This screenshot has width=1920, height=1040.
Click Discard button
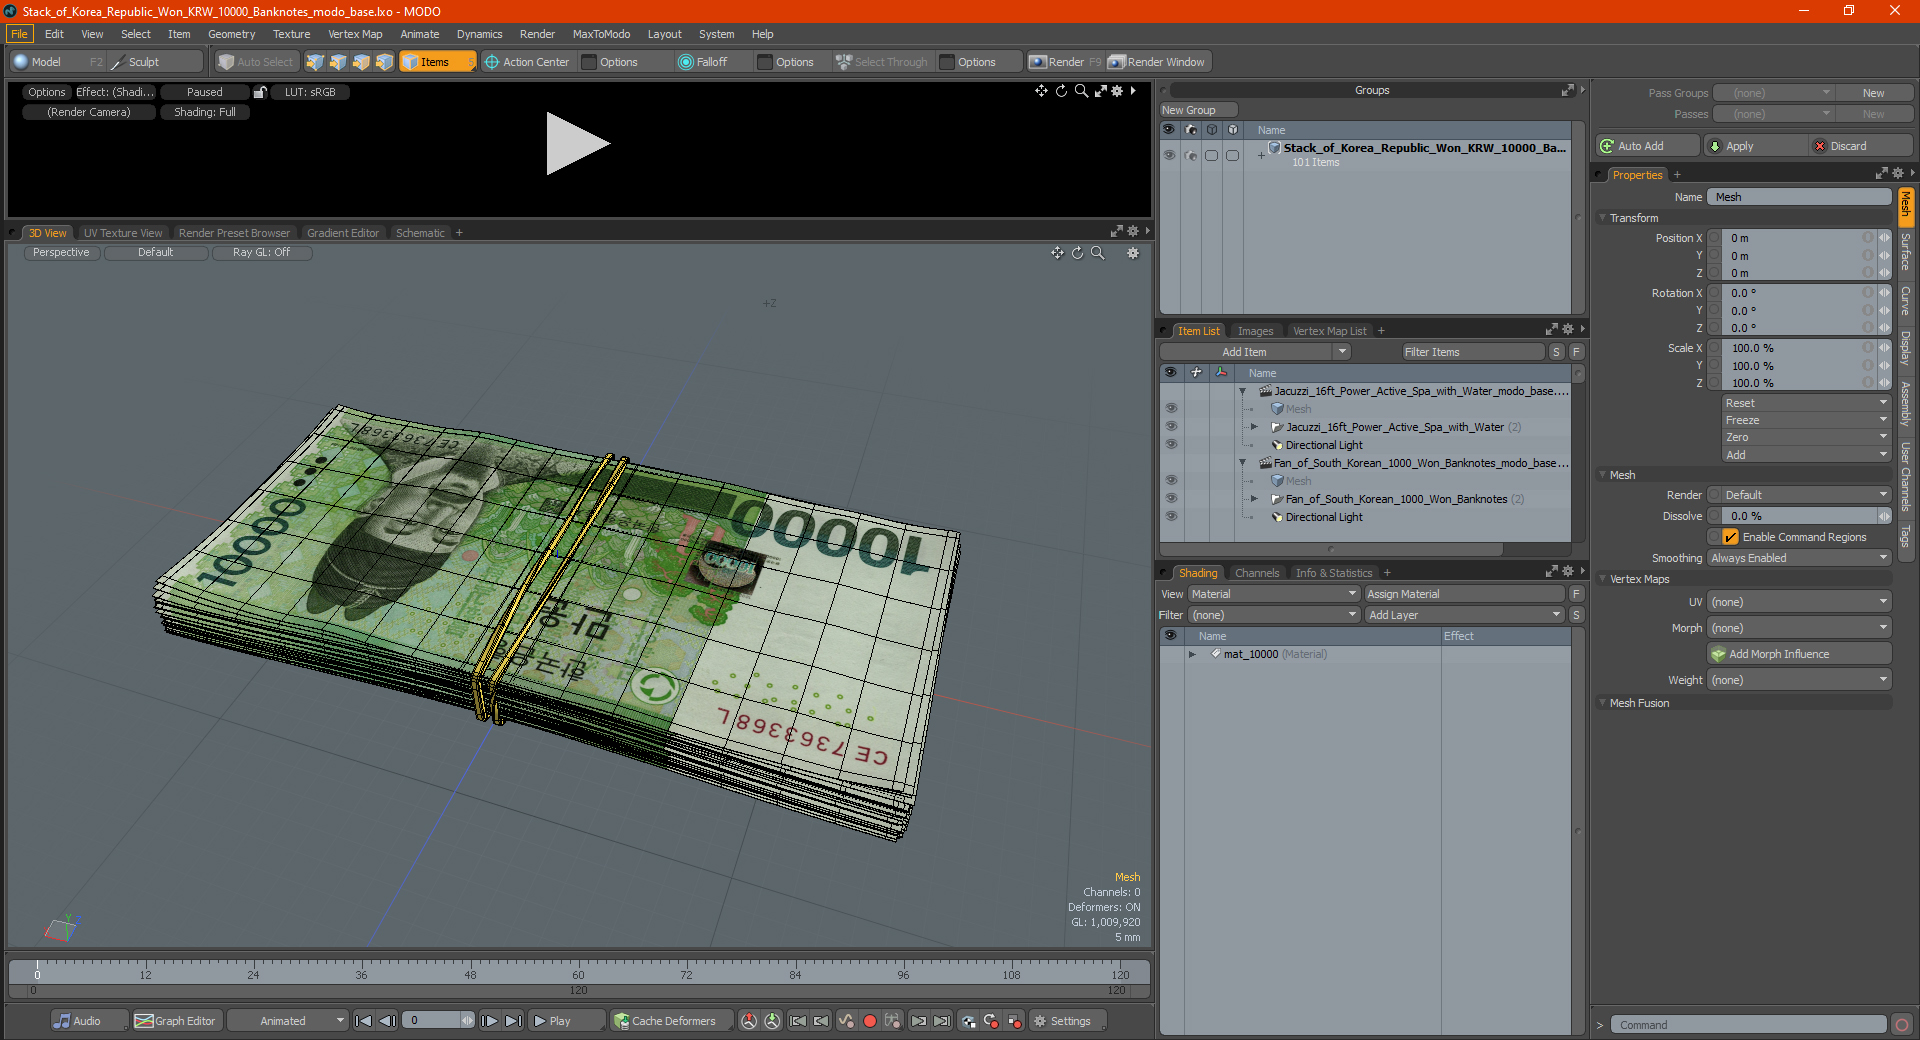click(1861, 146)
